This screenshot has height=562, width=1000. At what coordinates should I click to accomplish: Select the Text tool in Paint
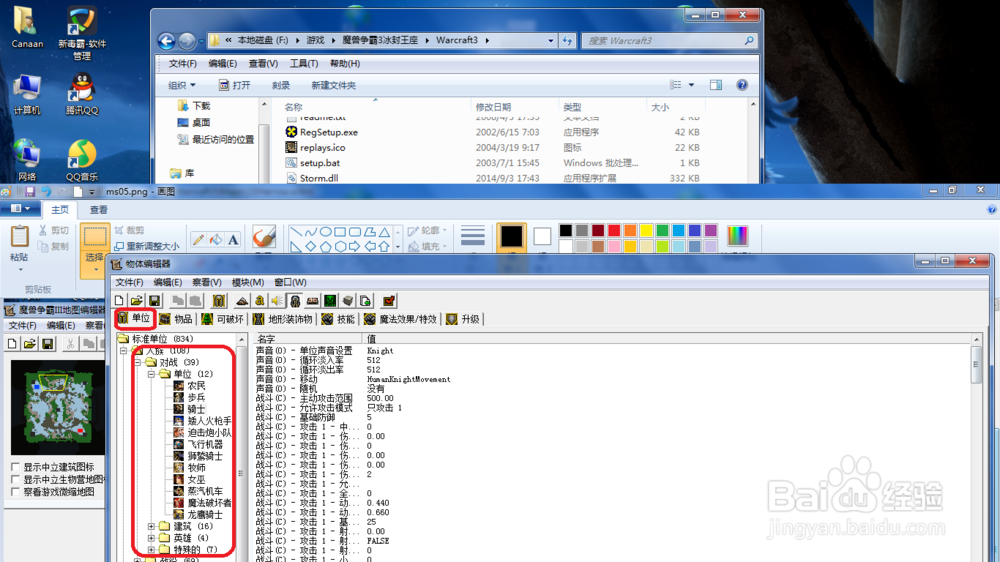pos(233,239)
